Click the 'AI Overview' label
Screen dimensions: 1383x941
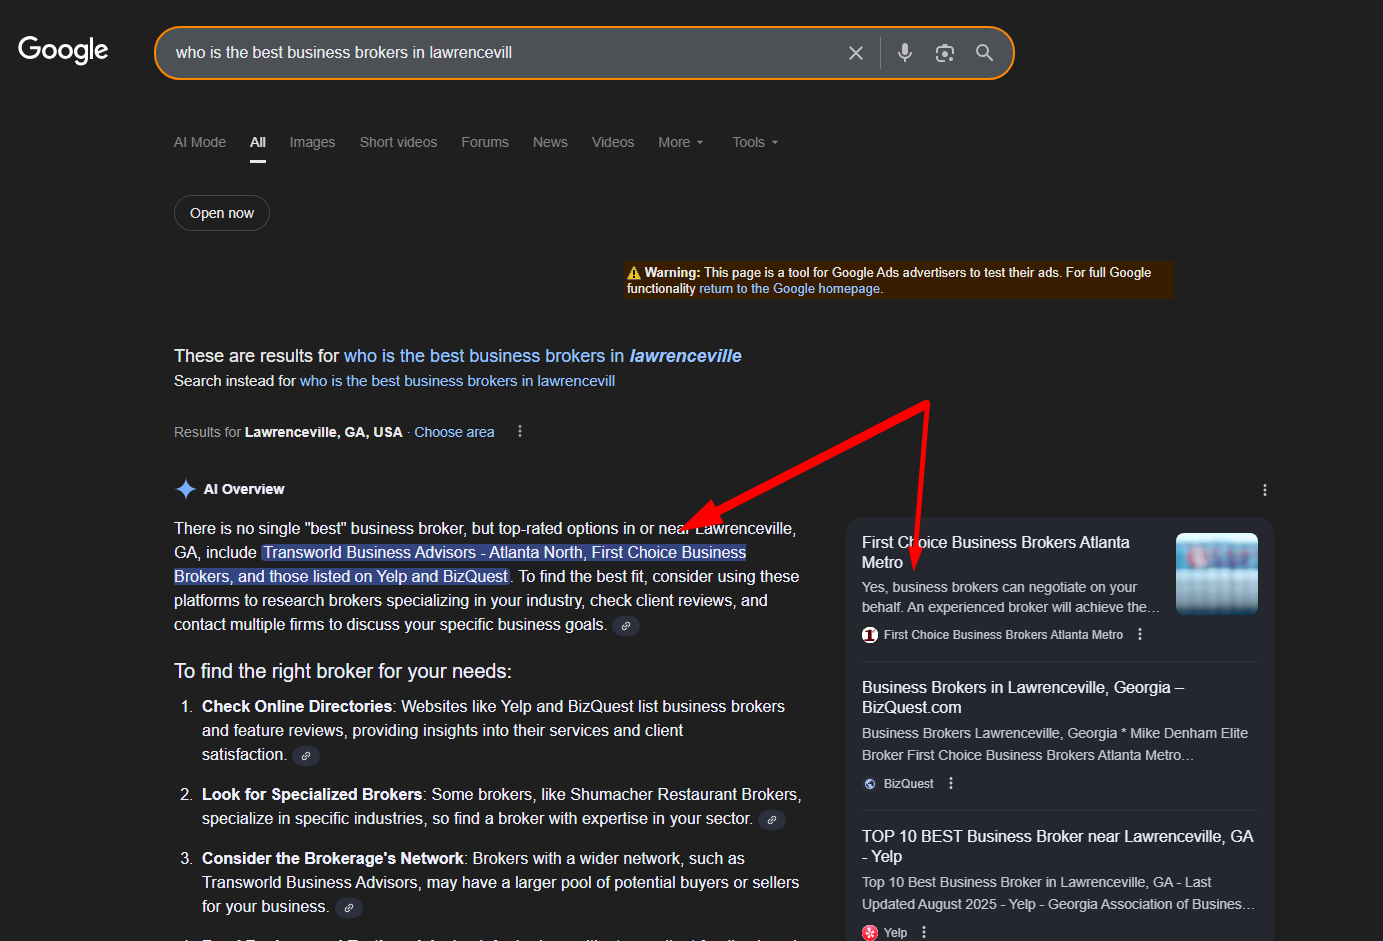pos(244,489)
